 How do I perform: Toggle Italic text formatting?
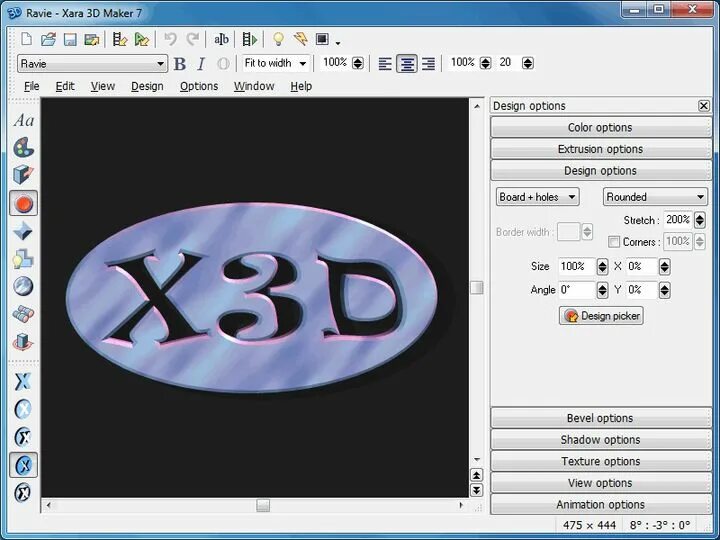[201, 64]
